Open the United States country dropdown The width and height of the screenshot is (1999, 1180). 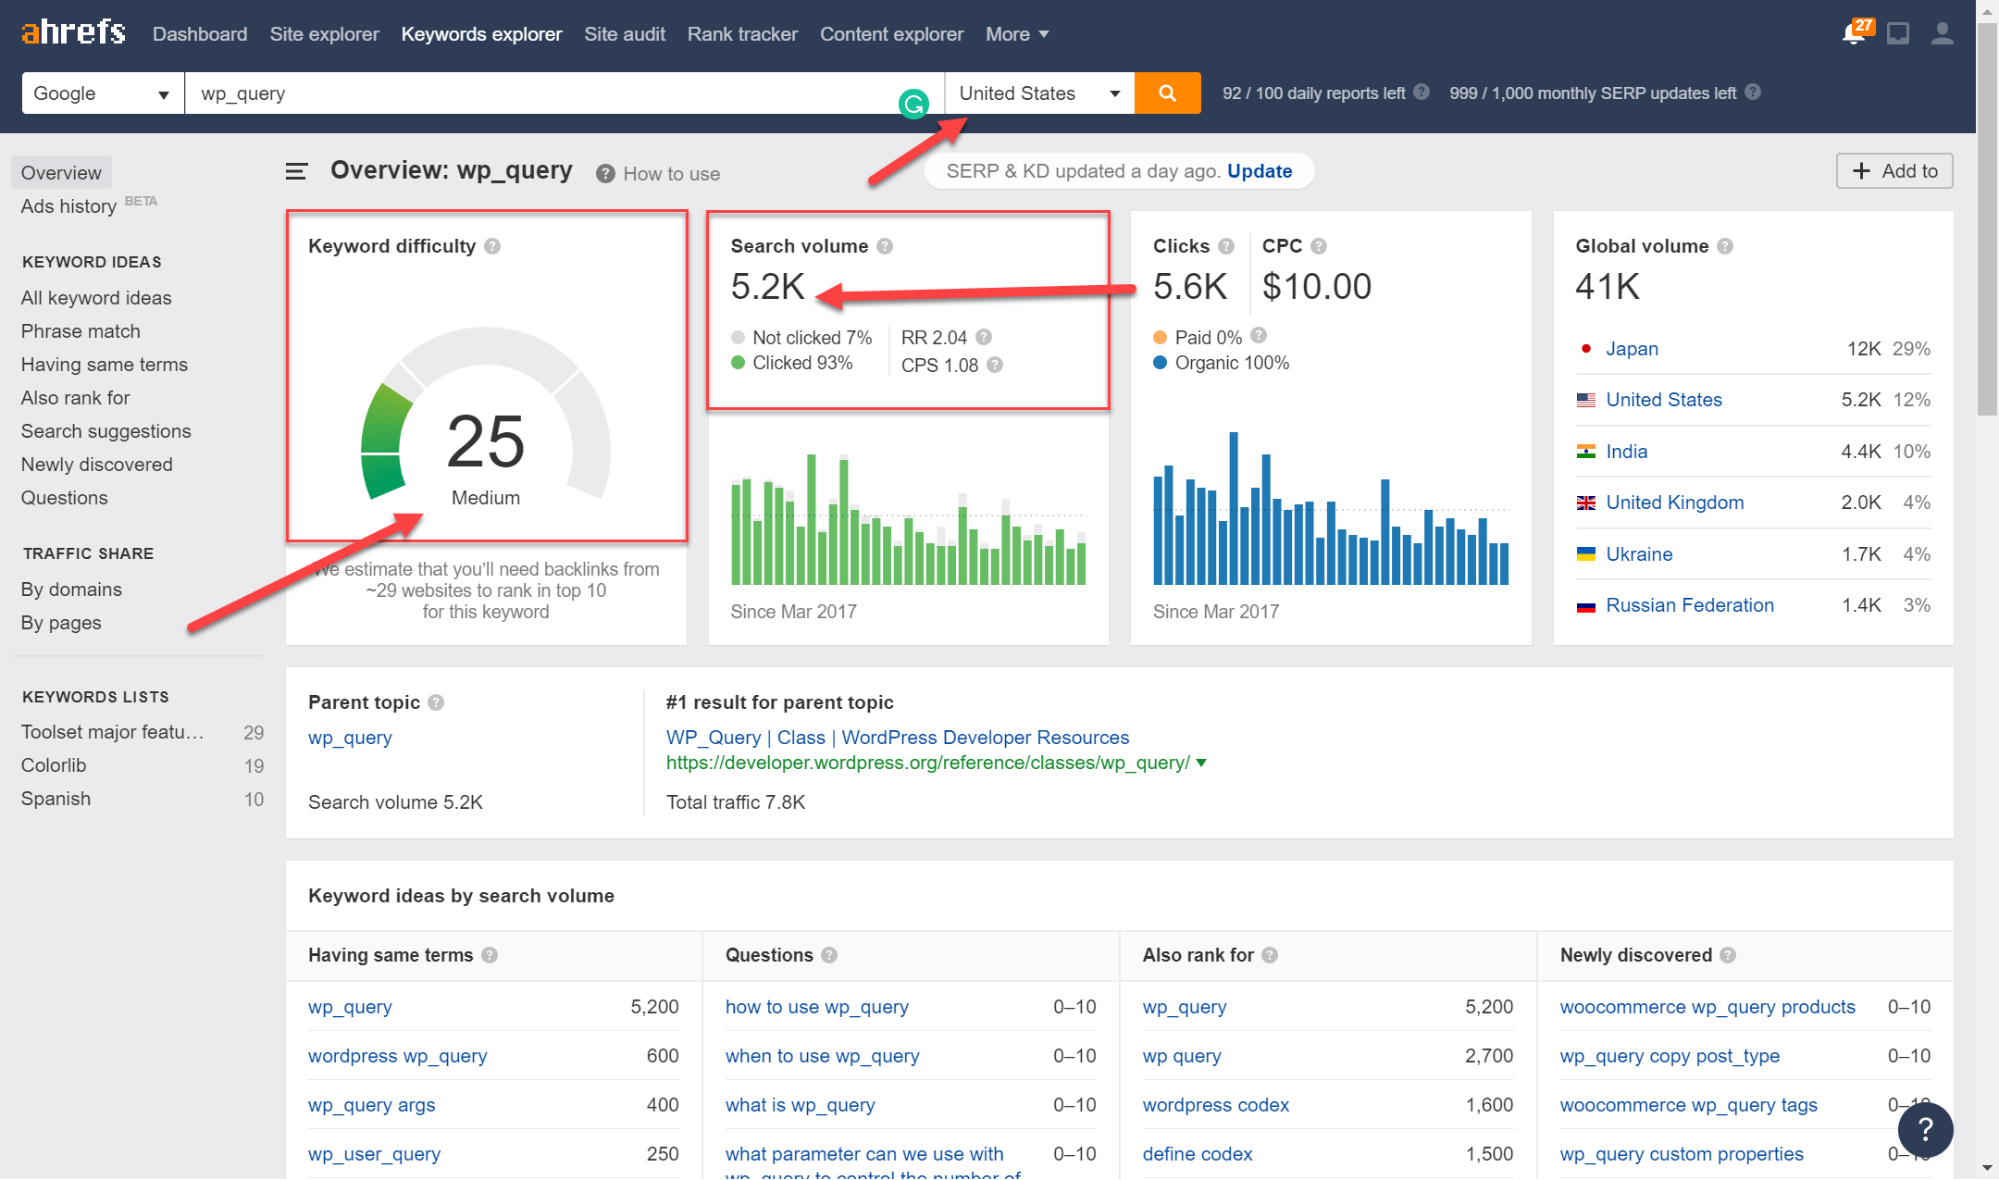click(x=1039, y=93)
